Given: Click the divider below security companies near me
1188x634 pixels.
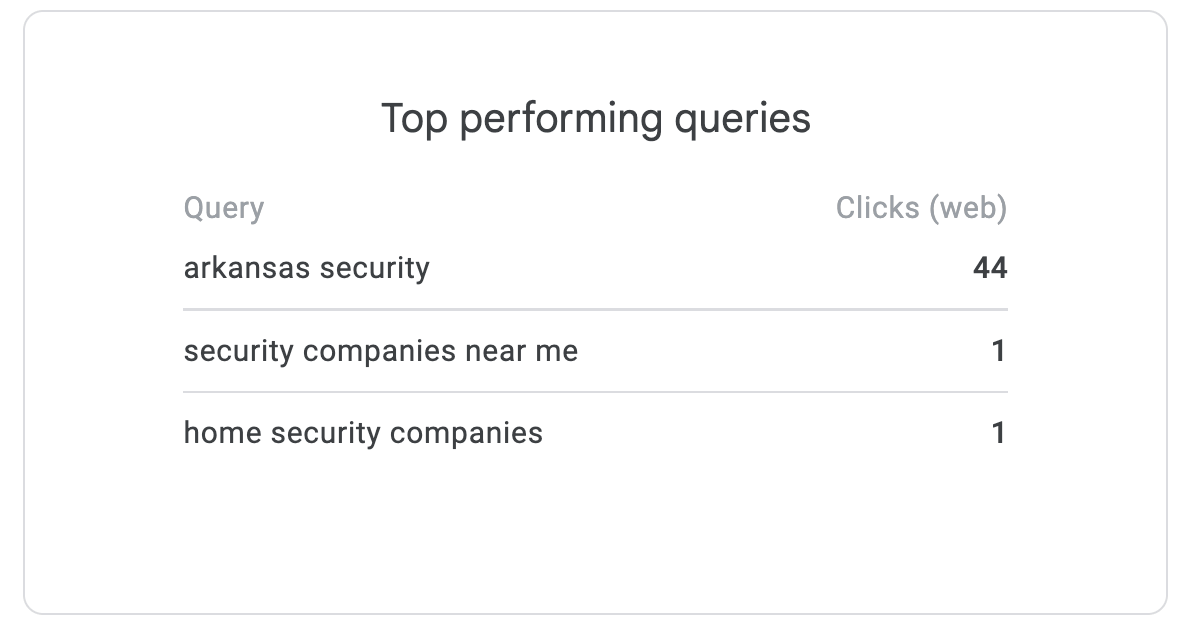Looking at the screenshot, I should point(595,392).
